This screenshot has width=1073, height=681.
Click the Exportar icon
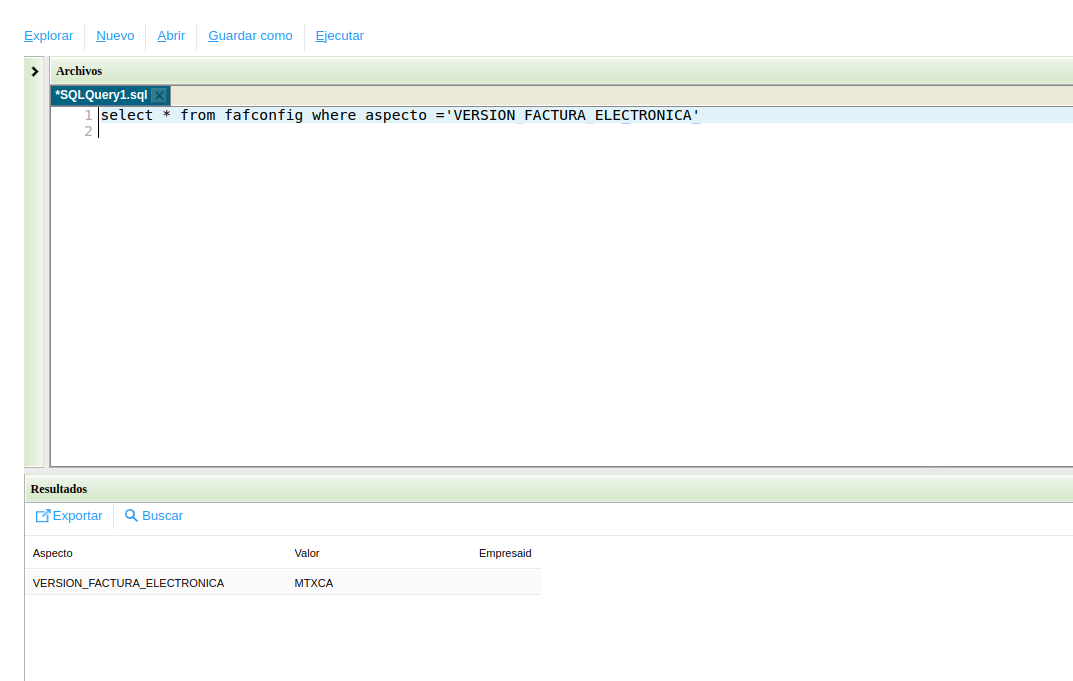pos(42,515)
